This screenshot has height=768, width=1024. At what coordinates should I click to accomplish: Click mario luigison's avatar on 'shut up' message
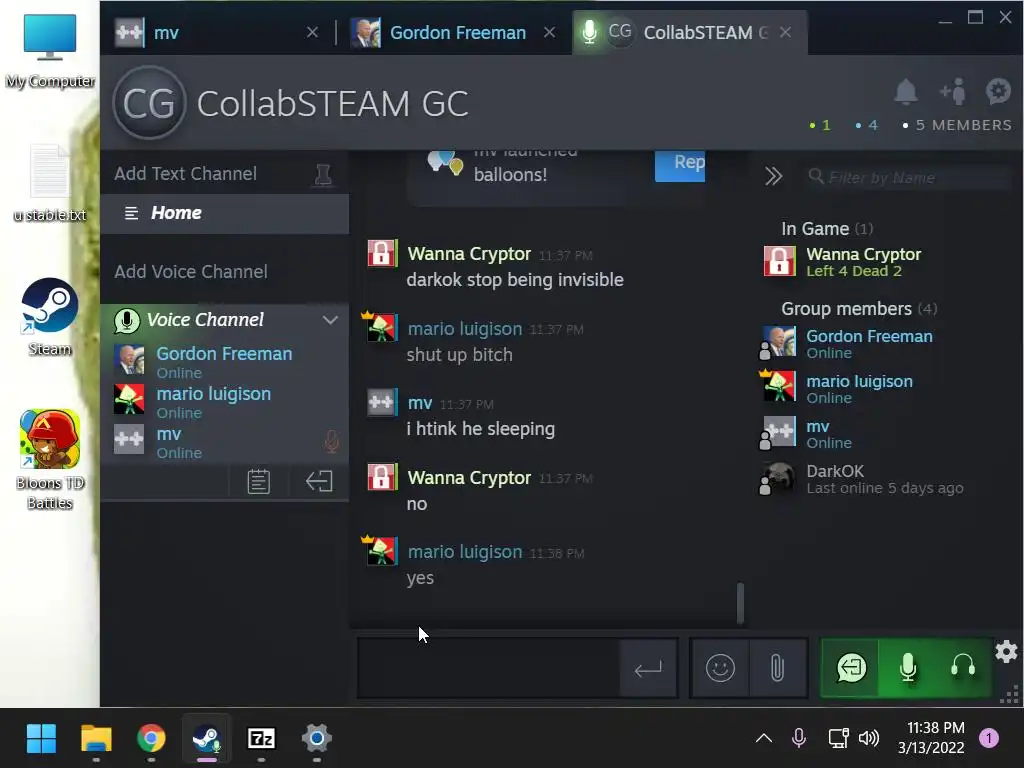[x=381, y=327]
